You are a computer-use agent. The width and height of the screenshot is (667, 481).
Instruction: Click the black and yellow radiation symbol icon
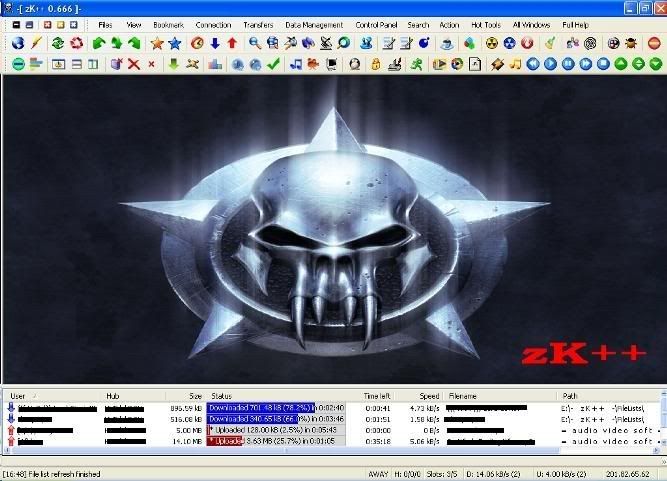[x=492, y=43]
